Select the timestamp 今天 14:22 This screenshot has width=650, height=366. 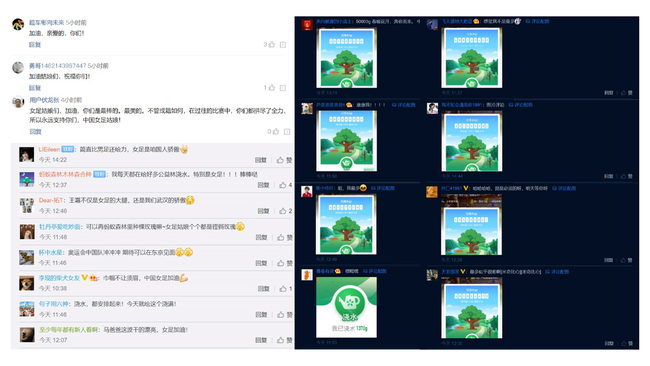(x=53, y=160)
